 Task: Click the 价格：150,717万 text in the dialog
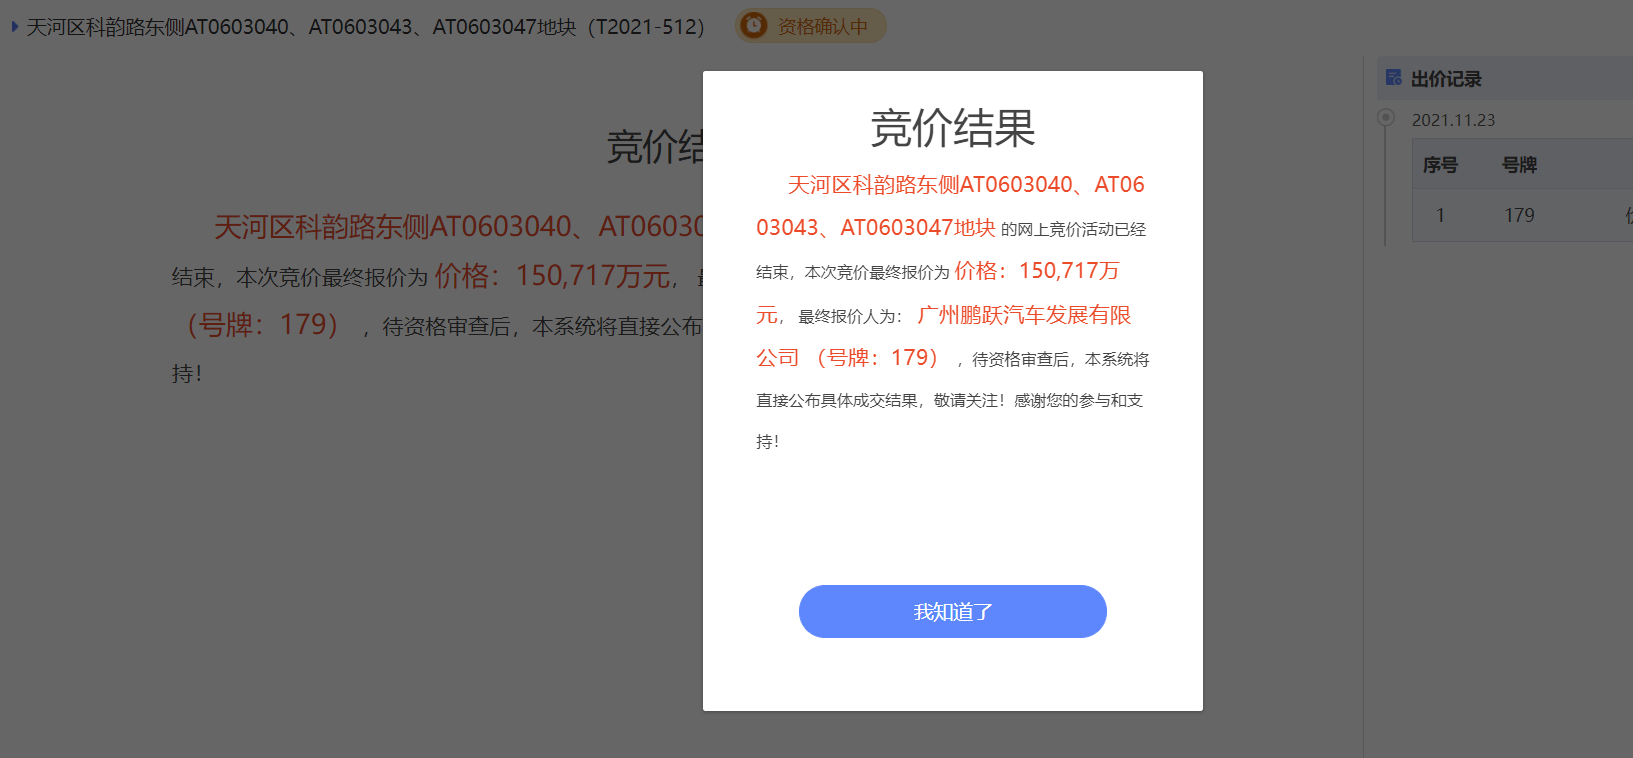click(x=1036, y=271)
